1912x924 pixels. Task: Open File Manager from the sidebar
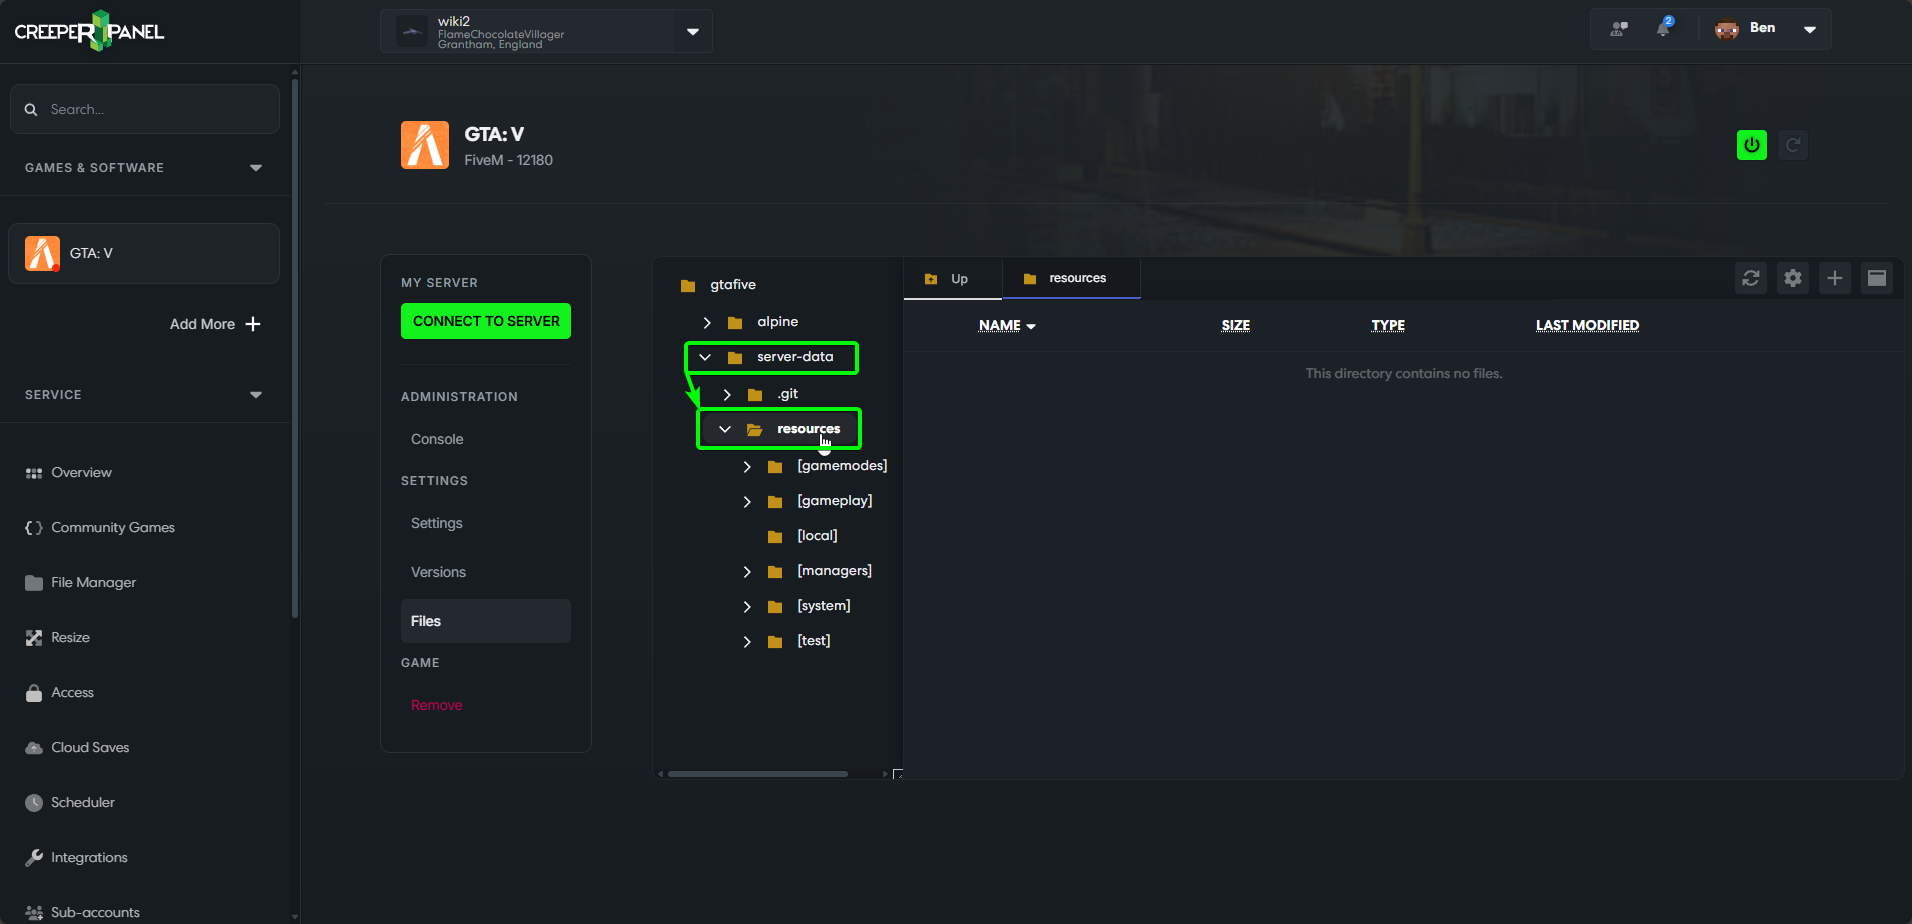click(x=93, y=582)
